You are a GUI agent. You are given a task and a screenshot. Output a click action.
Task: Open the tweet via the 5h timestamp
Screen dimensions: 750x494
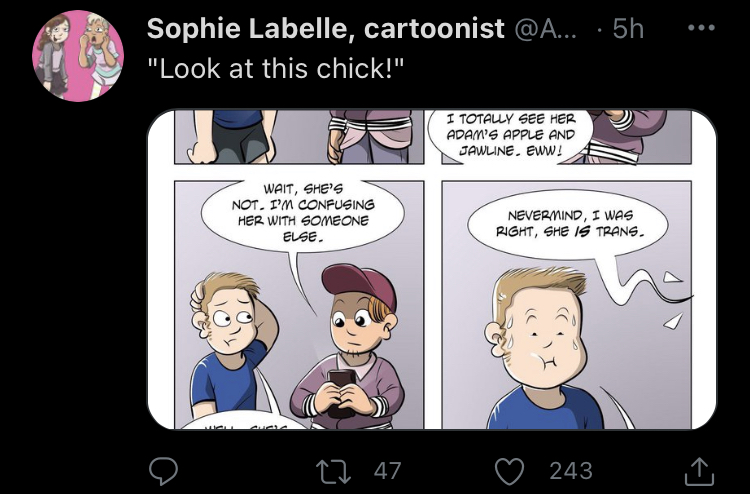[628, 30]
